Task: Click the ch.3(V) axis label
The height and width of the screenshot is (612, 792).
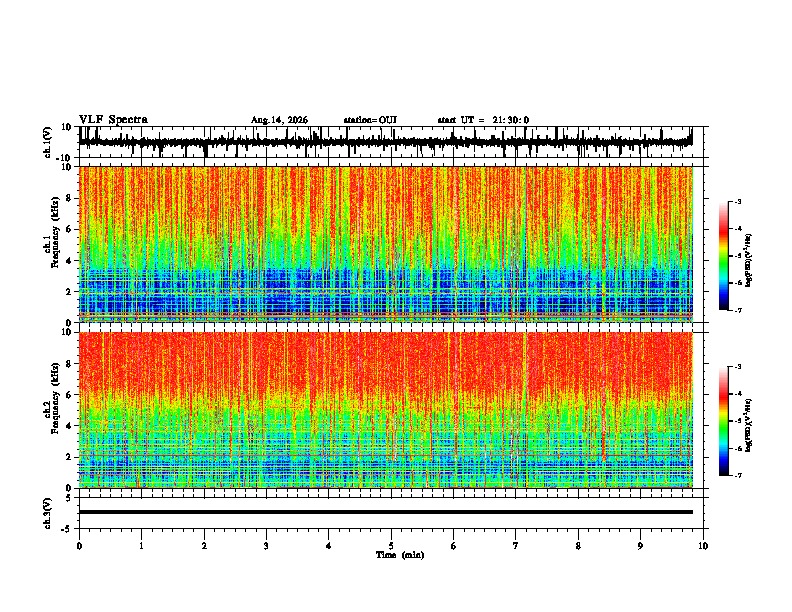Action: tap(48, 514)
